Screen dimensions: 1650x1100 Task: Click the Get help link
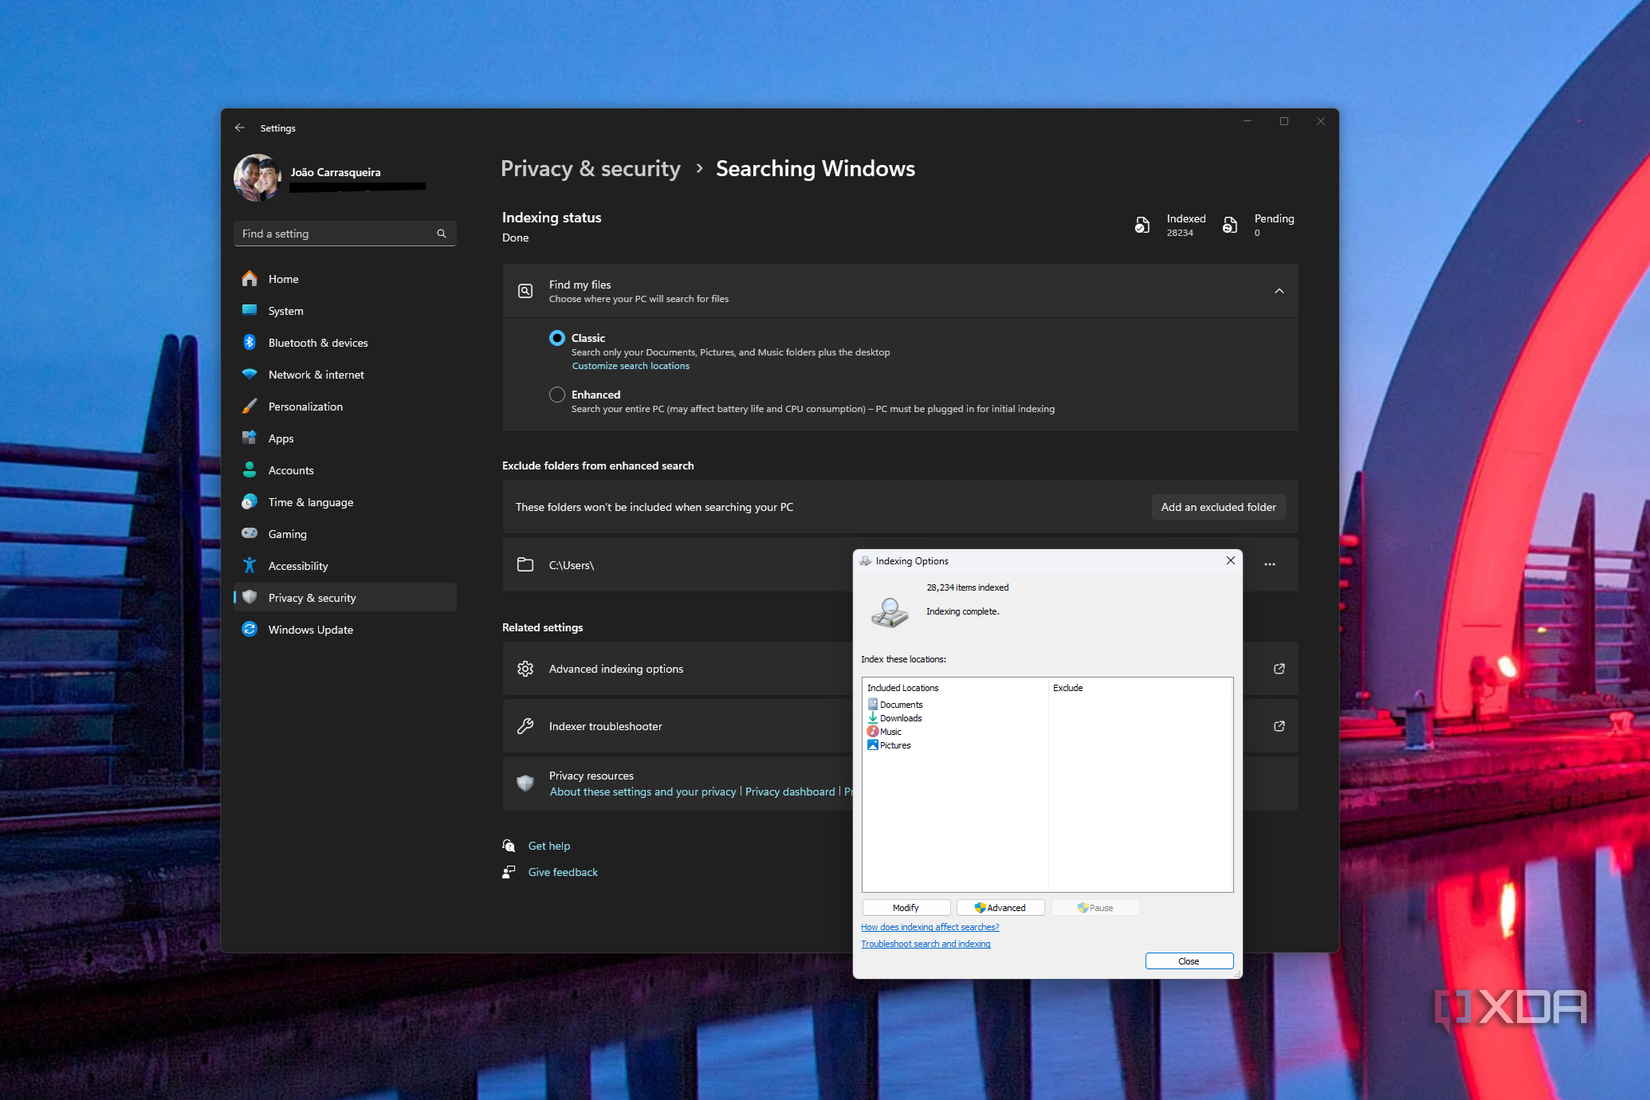coord(549,846)
